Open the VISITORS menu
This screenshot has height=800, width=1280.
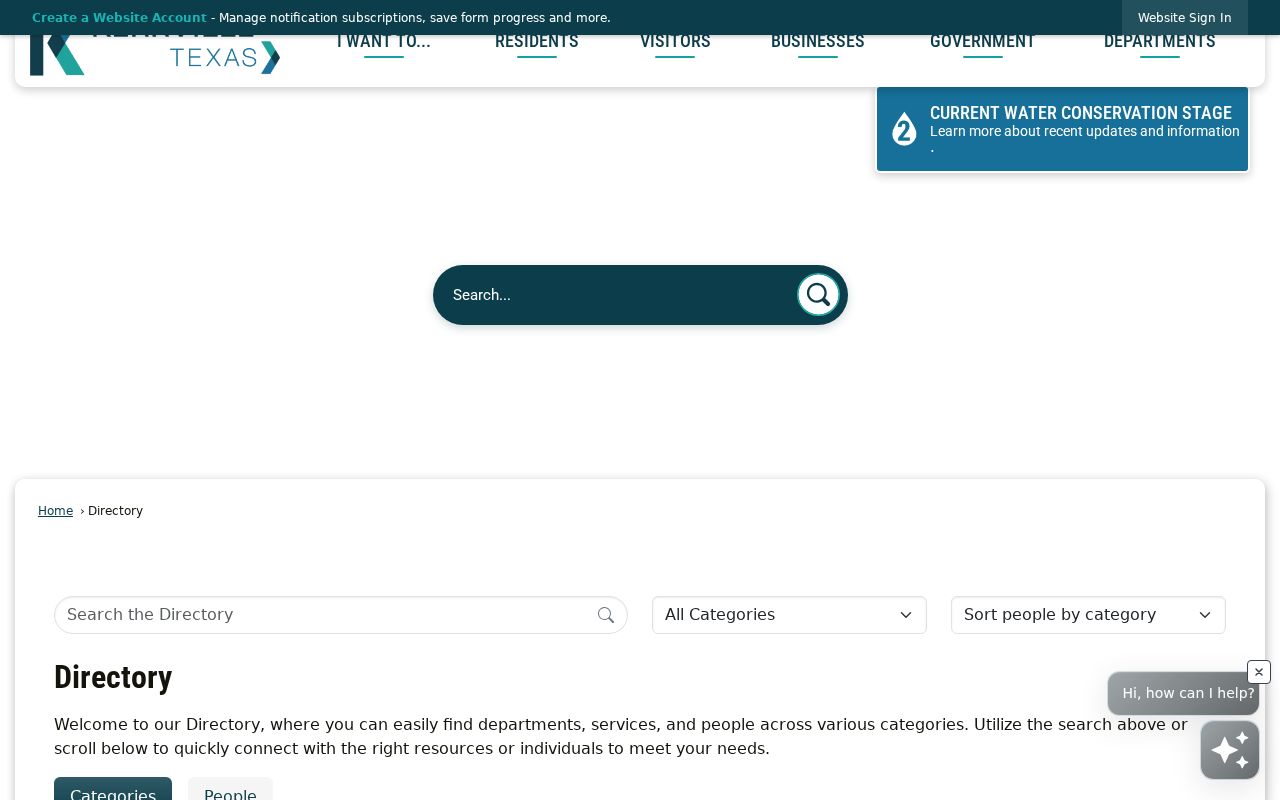(675, 42)
